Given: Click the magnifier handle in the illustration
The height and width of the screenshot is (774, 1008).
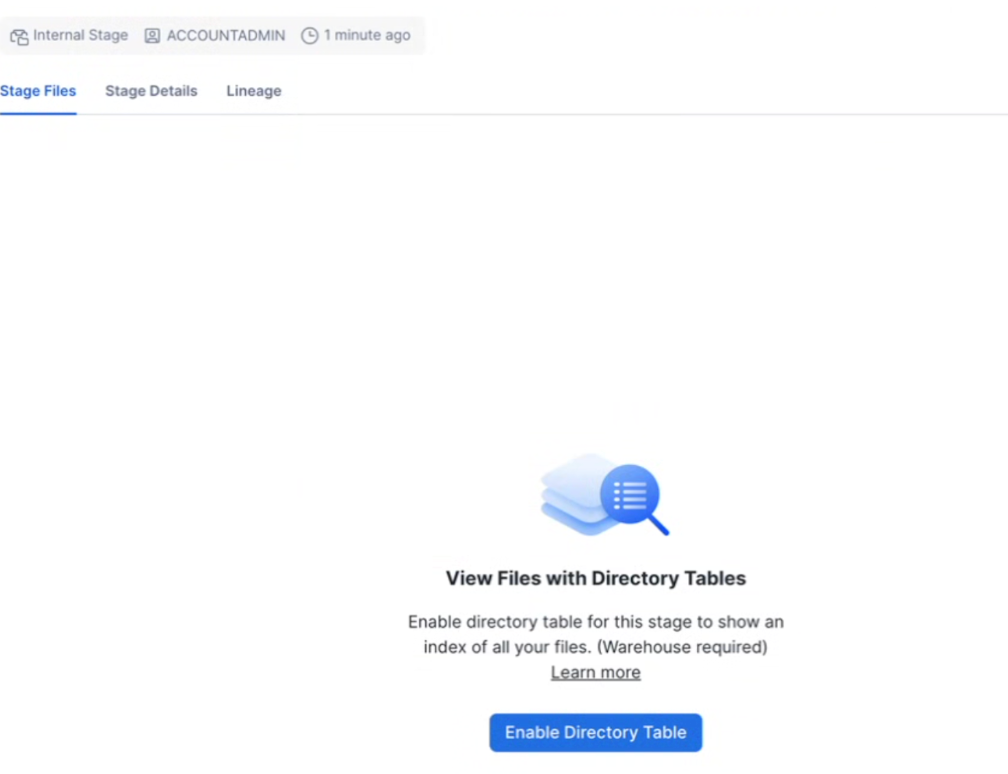Looking at the screenshot, I should [x=659, y=525].
